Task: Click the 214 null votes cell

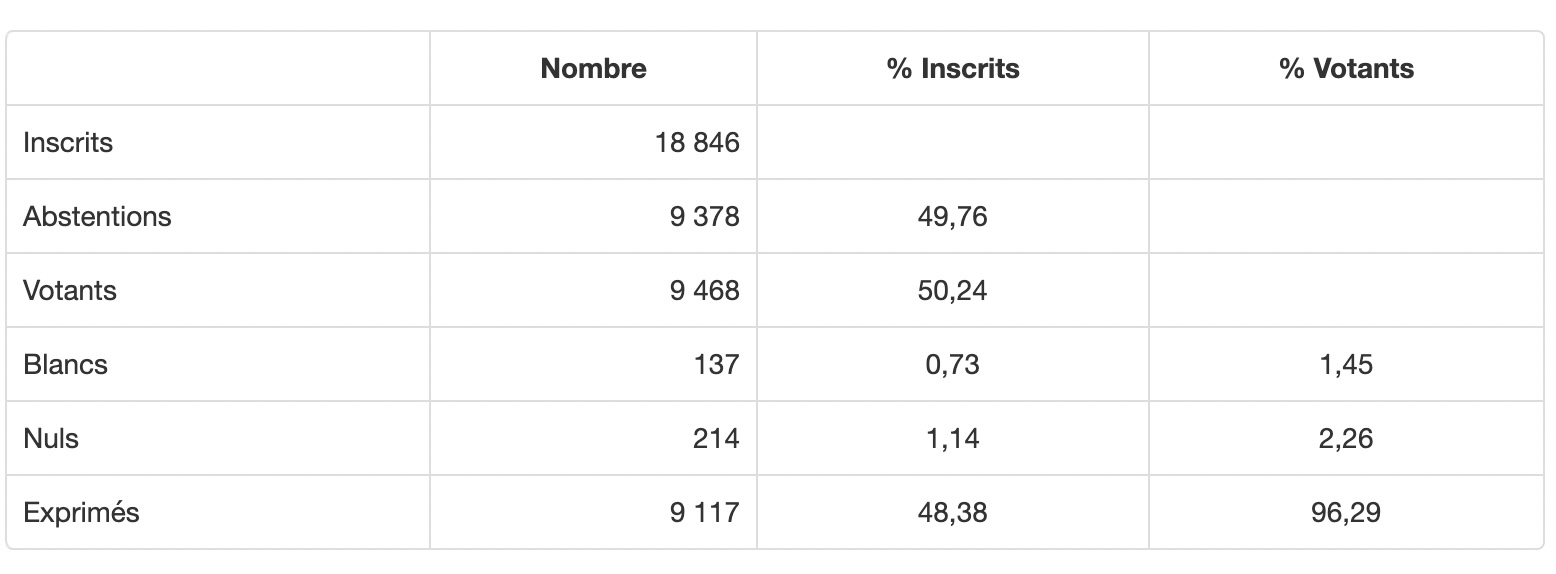Action: (716, 439)
